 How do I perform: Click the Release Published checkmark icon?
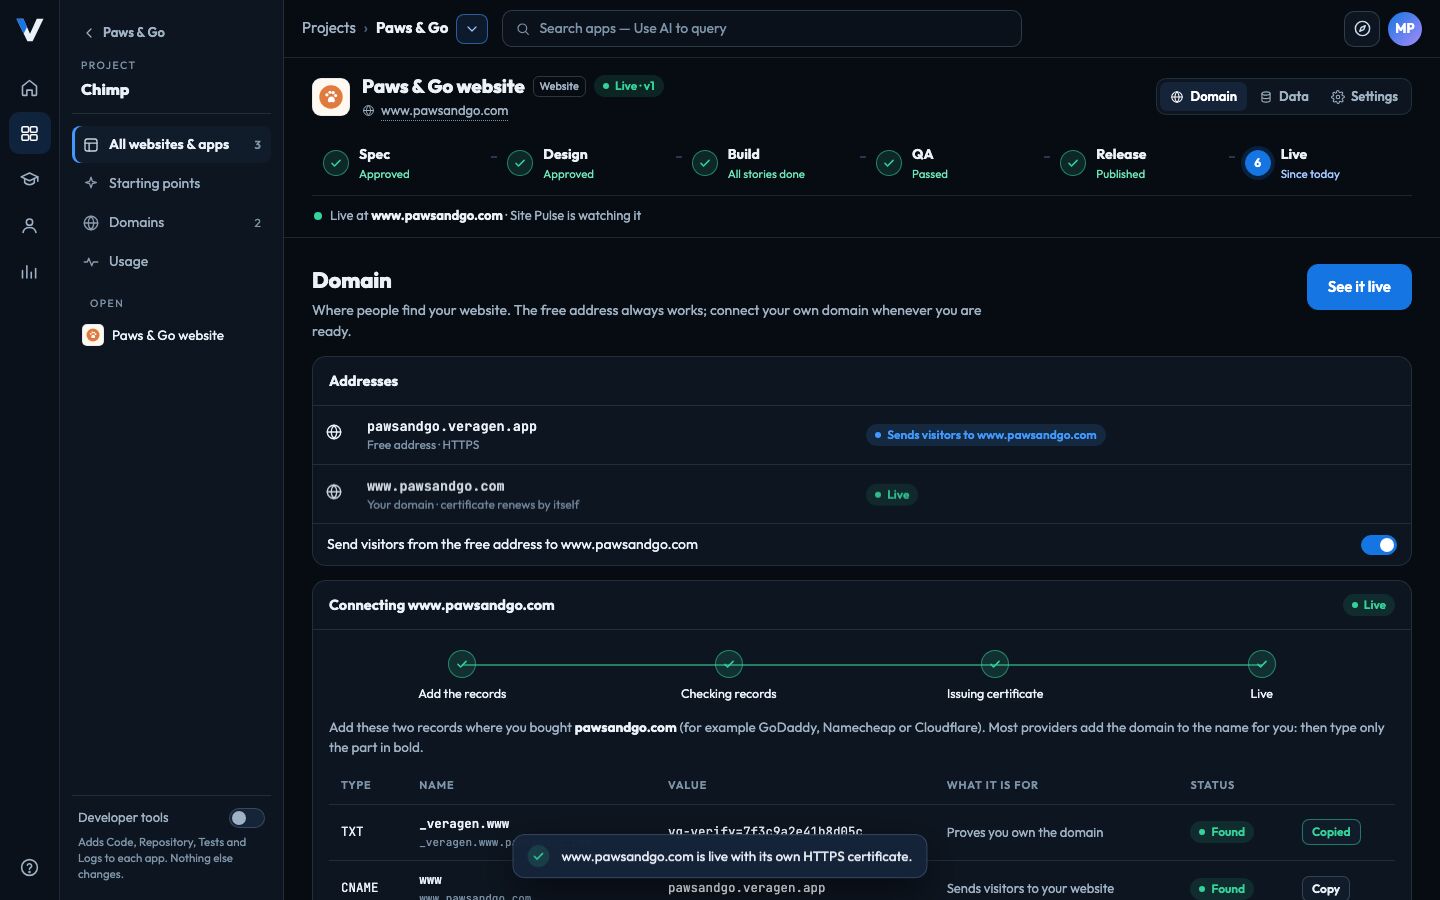pyautogui.click(x=1073, y=163)
